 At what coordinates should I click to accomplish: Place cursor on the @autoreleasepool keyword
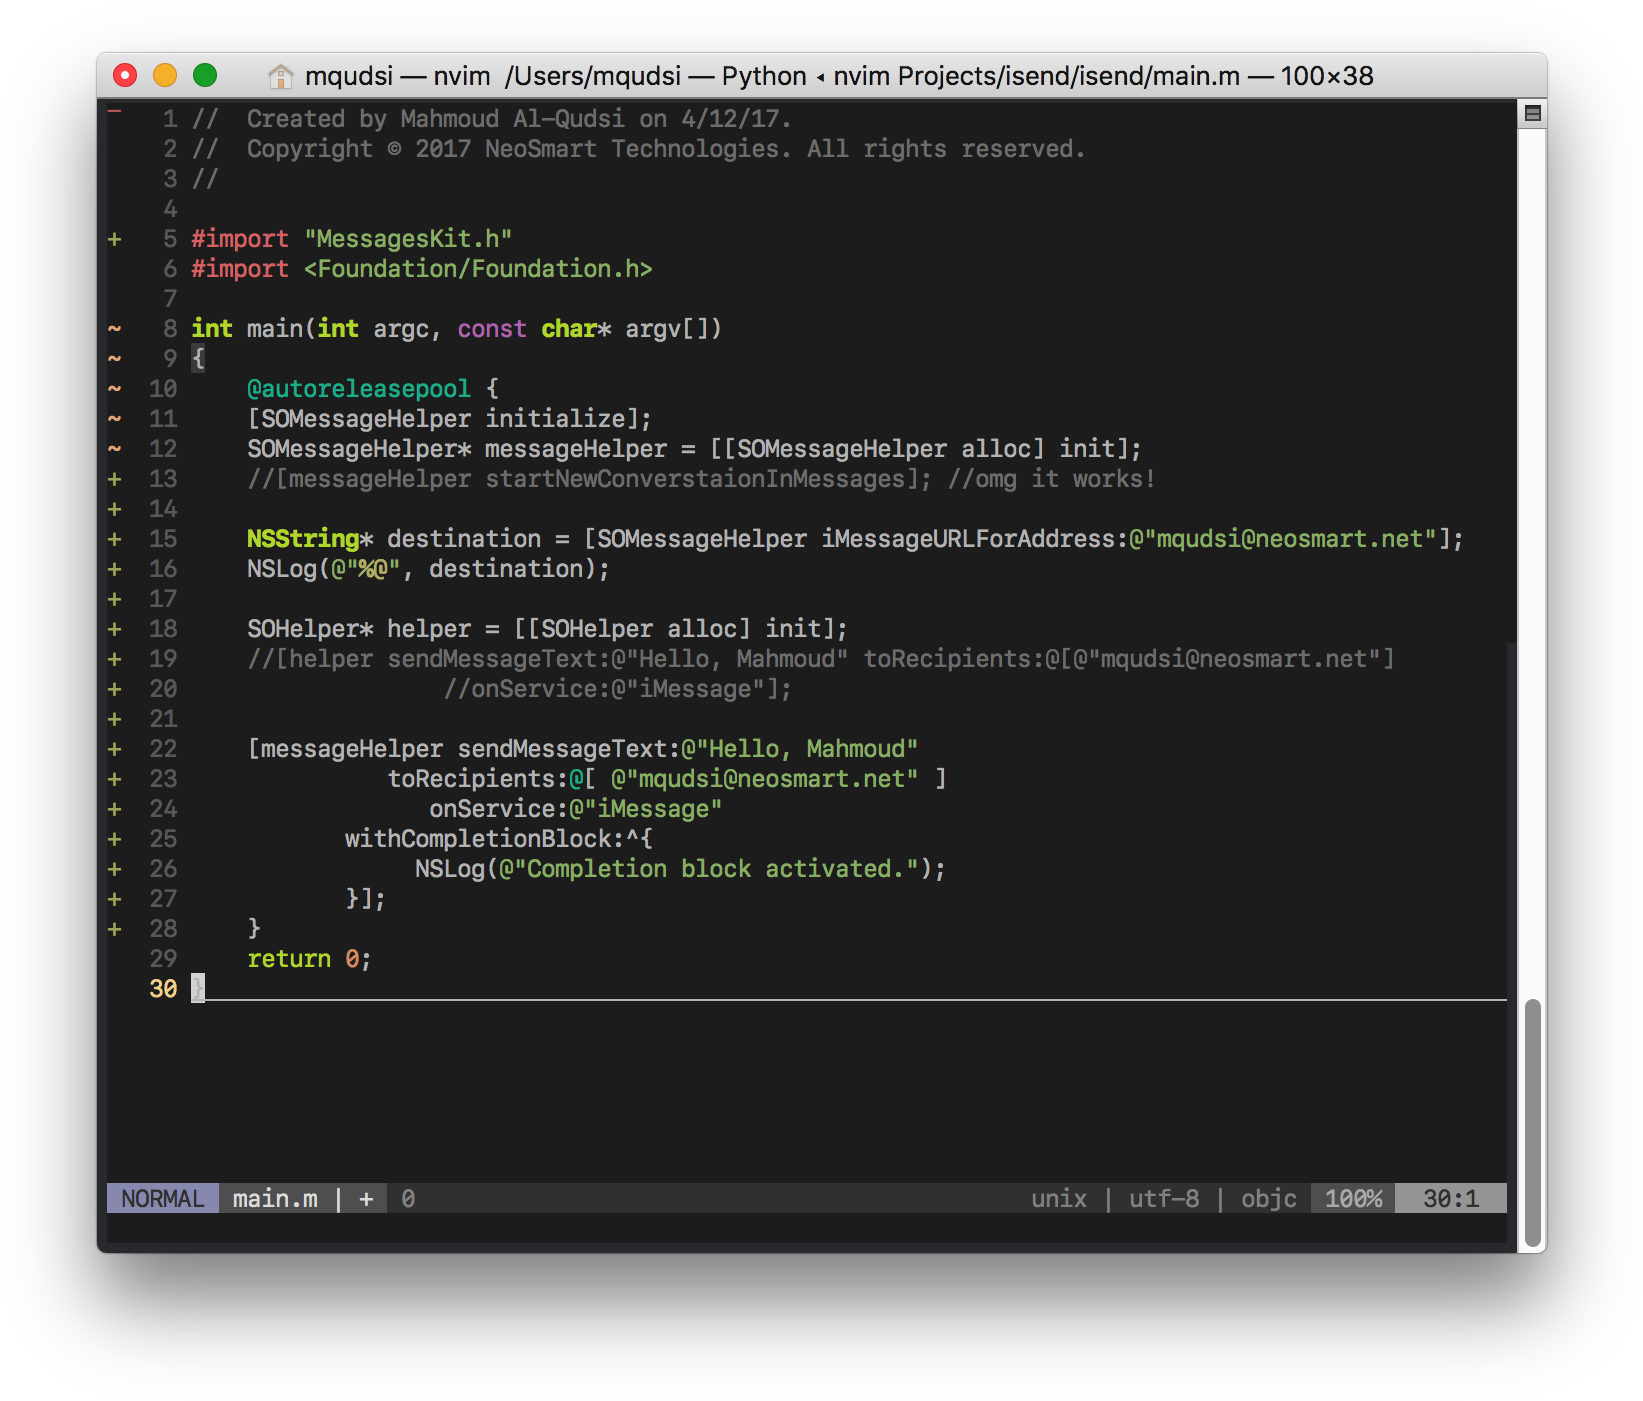coord(358,389)
